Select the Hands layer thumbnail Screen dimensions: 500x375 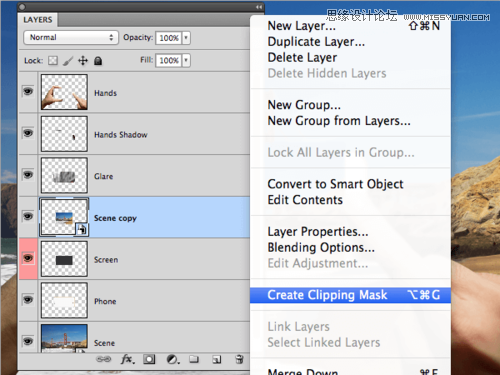(64, 92)
